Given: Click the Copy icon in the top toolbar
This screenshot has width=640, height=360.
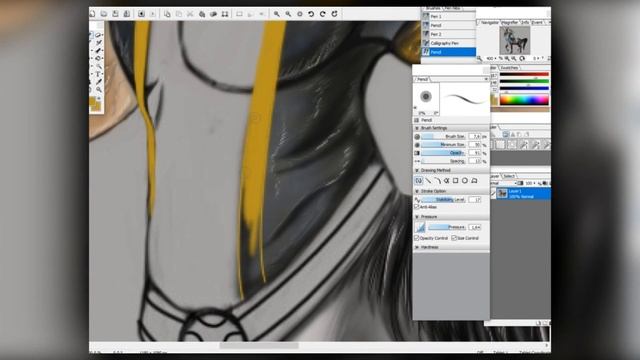Looking at the screenshot, I should pyautogui.click(x=167, y=14).
